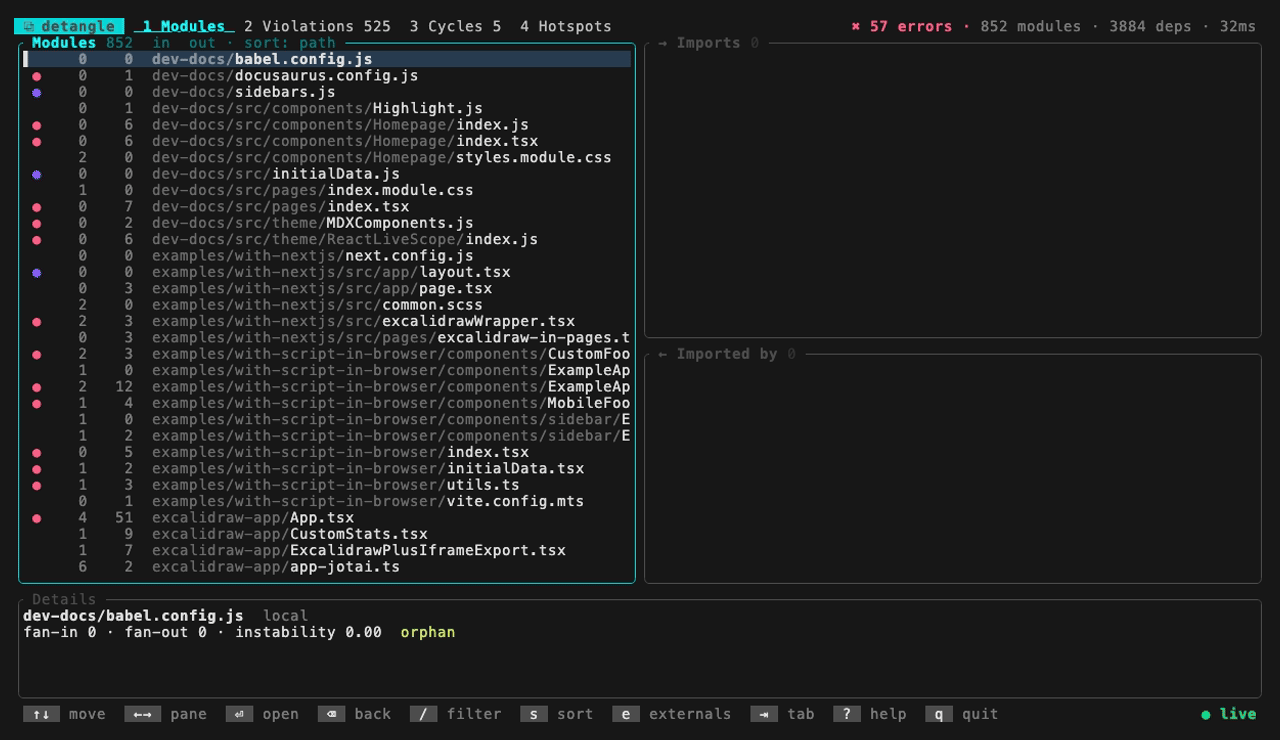Select ExcalidrawPlusIframeExport.tsx row

(327, 550)
